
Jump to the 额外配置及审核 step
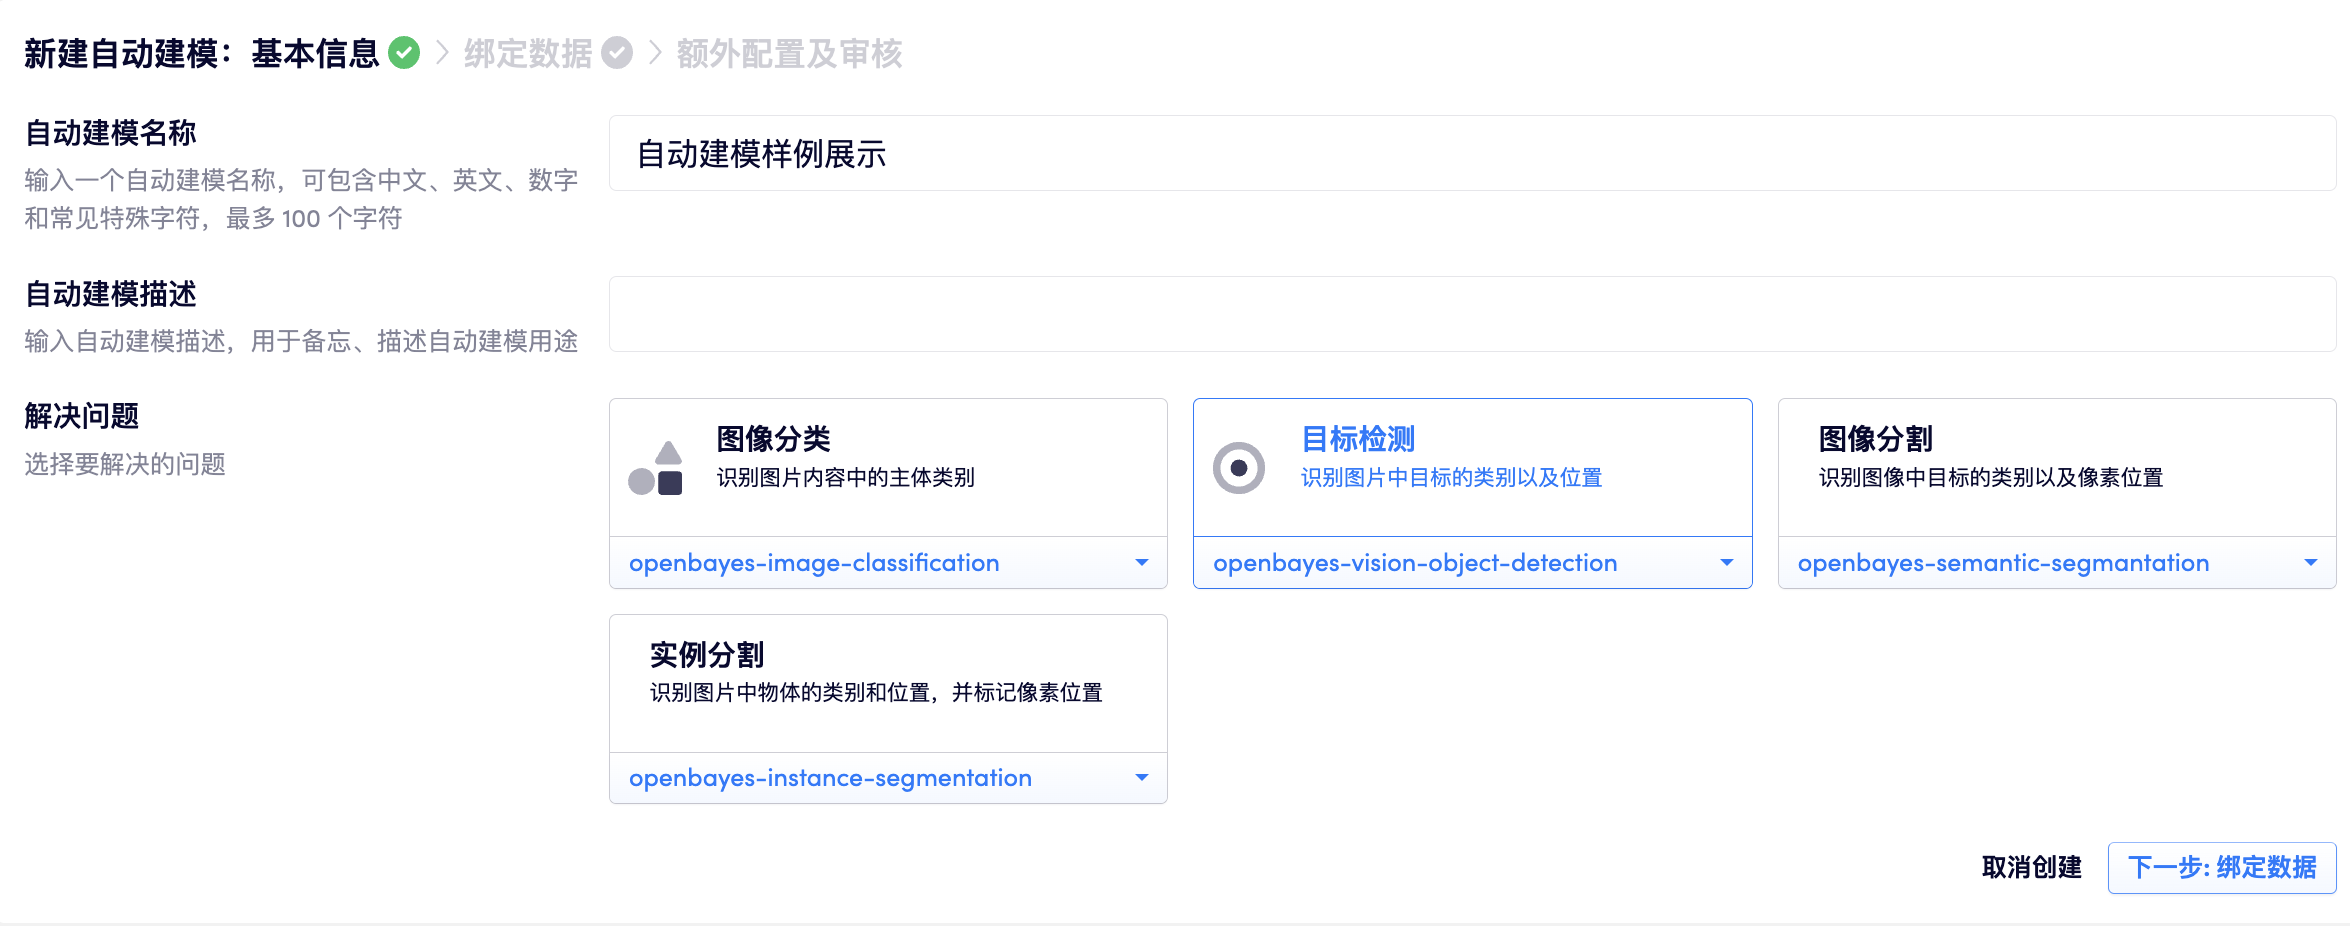(789, 53)
